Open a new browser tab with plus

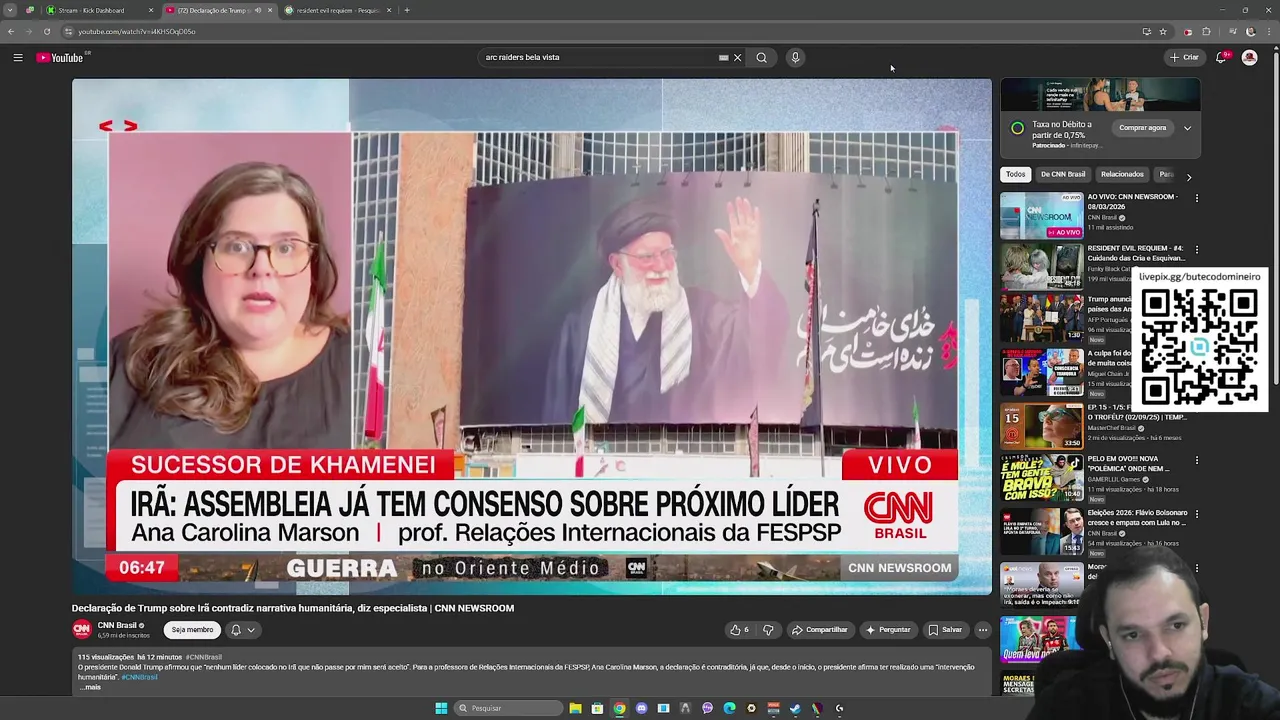pos(407,10)
